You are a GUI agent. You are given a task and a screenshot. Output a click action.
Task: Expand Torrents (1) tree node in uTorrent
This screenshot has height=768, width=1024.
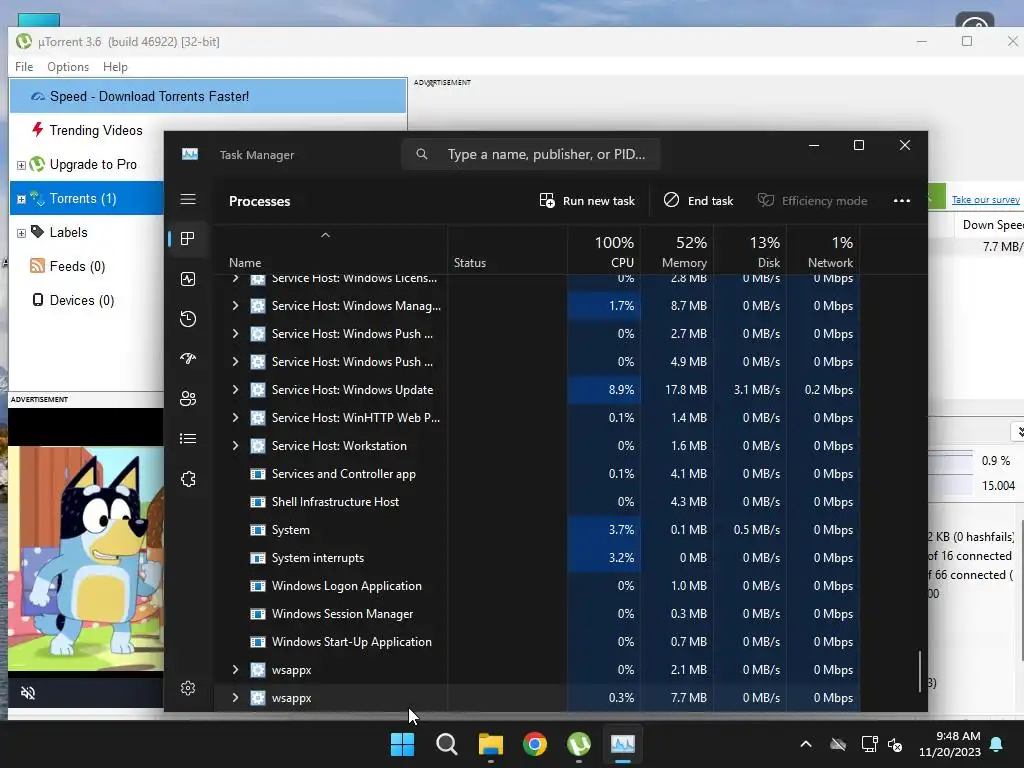click(21, 199)
